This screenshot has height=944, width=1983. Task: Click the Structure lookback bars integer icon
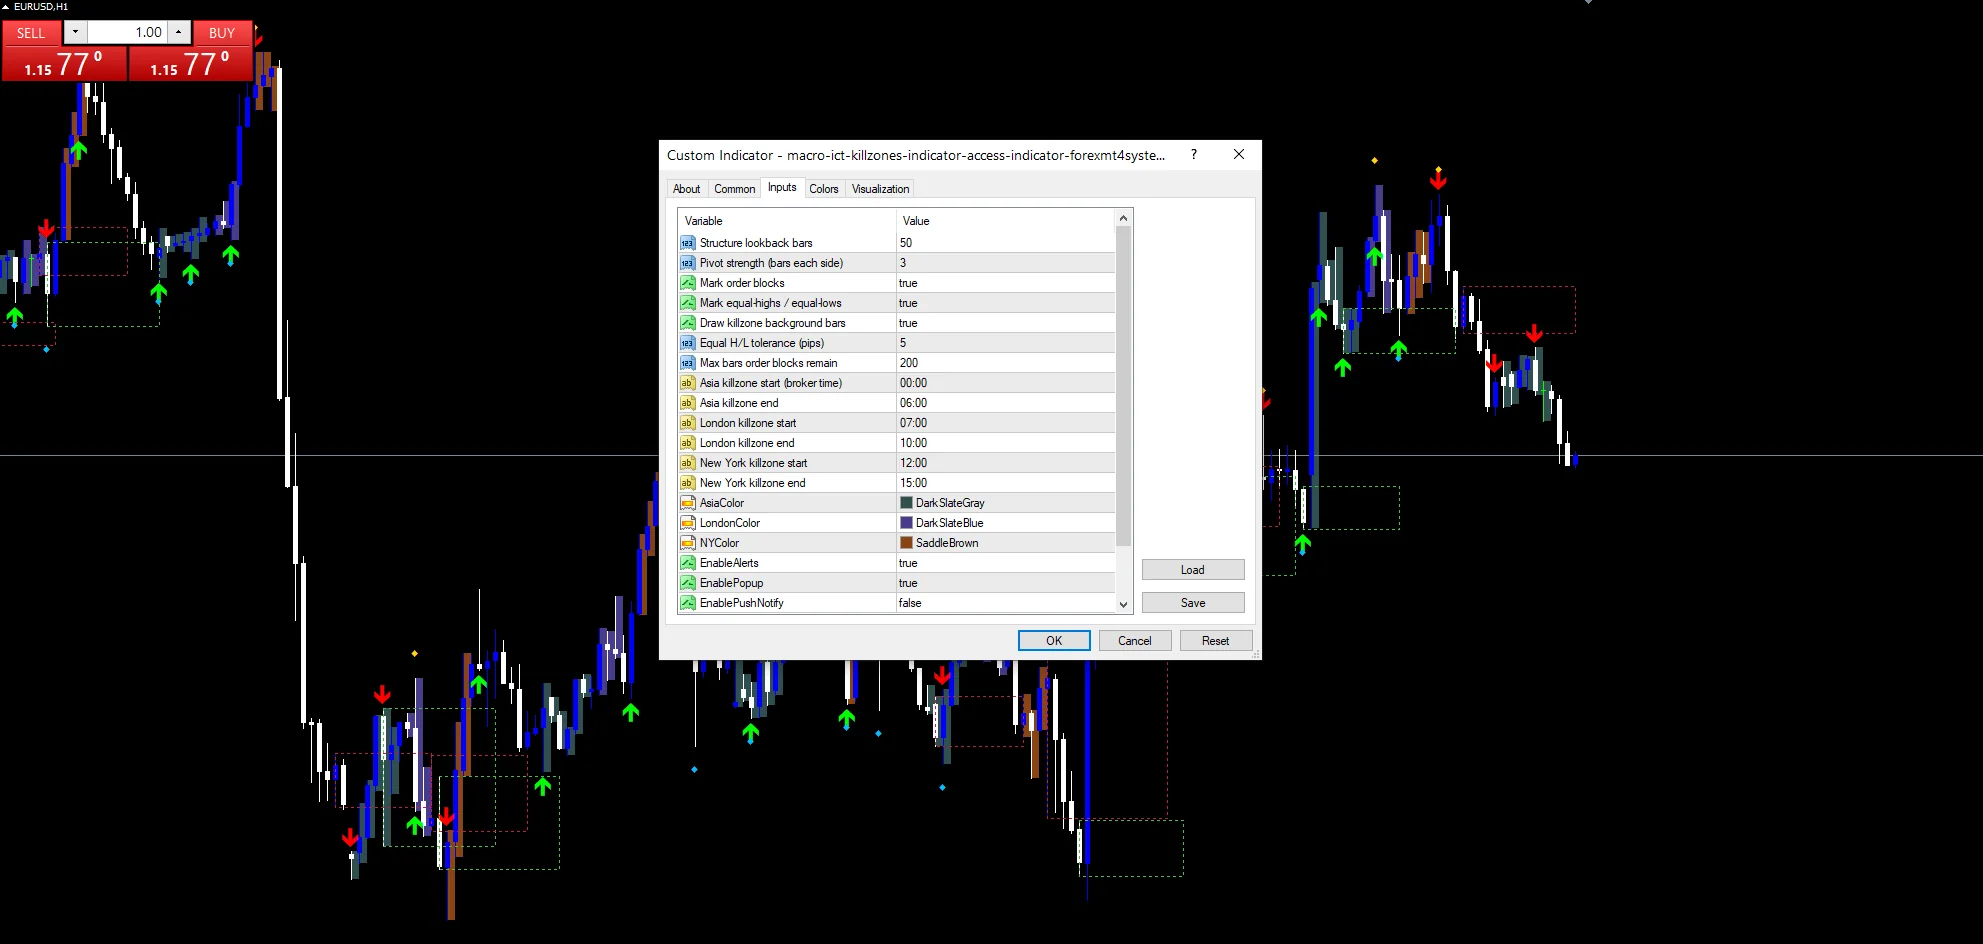(x=687, y=243)
